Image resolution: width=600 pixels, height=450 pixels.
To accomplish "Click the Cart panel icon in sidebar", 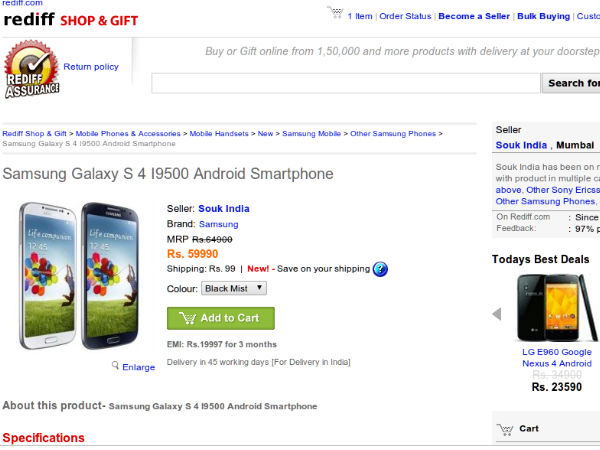I will pyautogui.click(x=506, y=429).
